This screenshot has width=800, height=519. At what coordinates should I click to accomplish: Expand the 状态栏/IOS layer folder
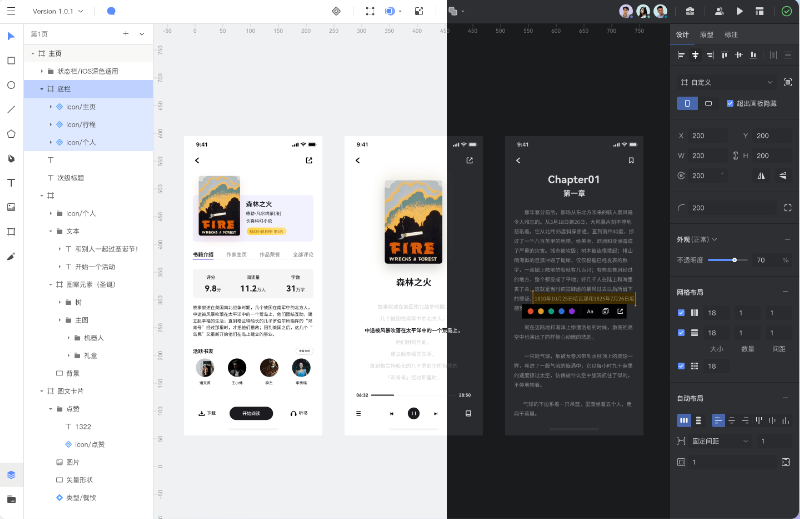point(42,71)
